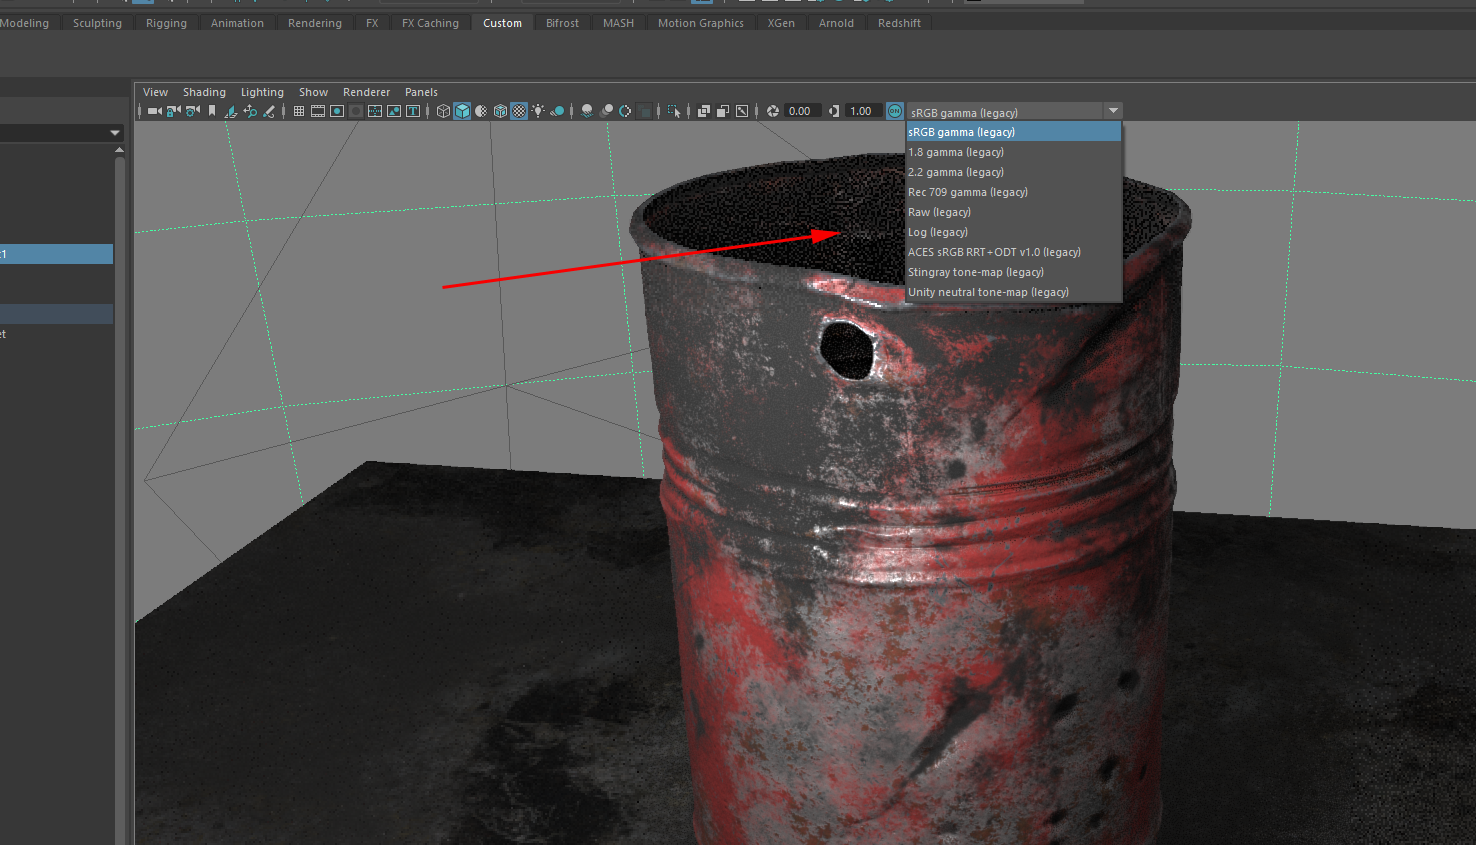Screen dimensions: 1476x845
Task: Select Raw (legacy) from the list
Action: [x=939, y=212]
